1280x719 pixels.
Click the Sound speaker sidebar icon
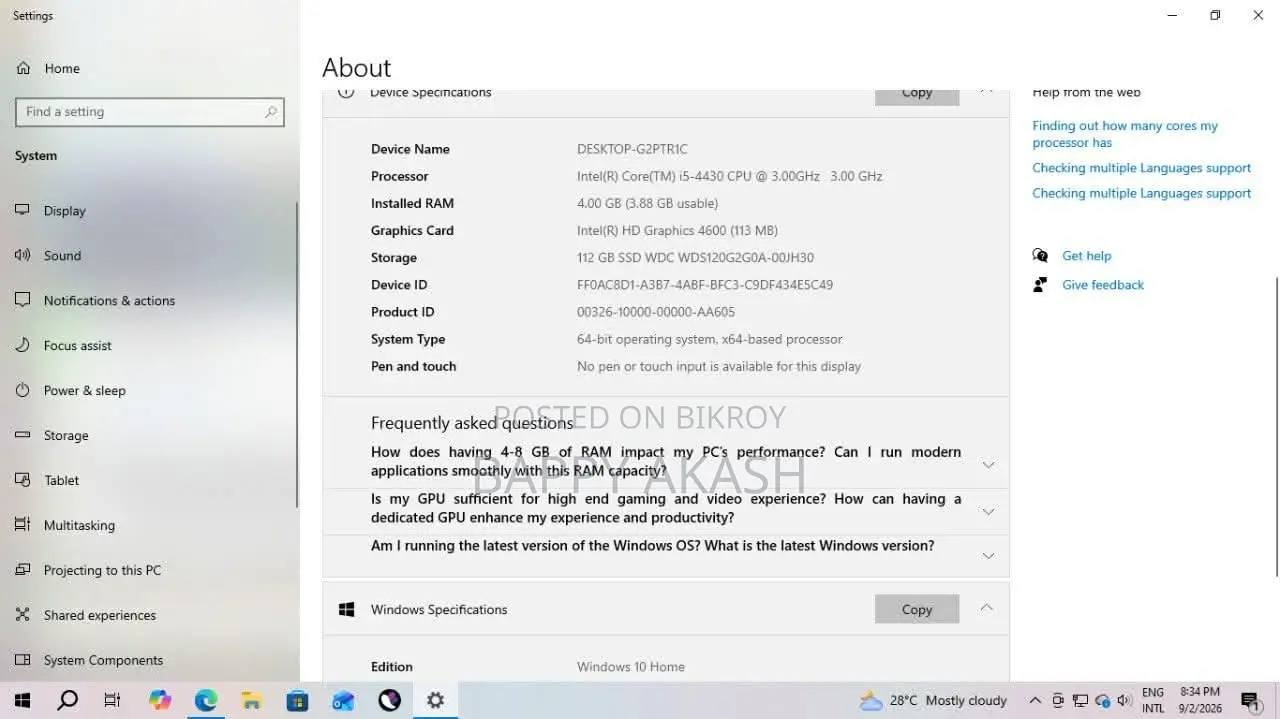point(23,255)
